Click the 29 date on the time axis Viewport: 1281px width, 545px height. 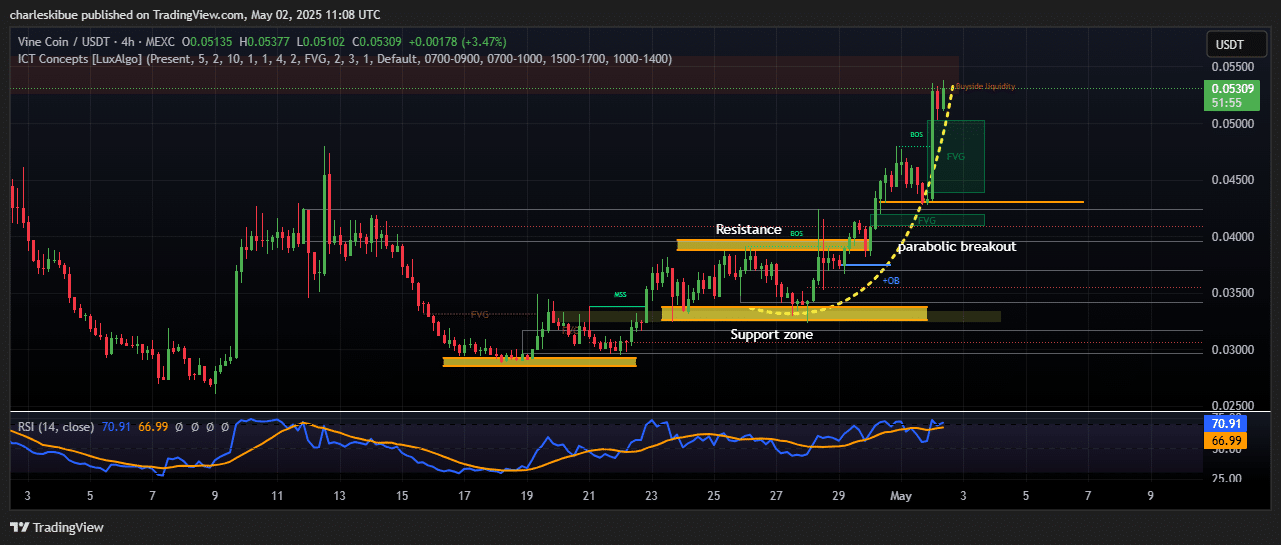tap(838, 496)
